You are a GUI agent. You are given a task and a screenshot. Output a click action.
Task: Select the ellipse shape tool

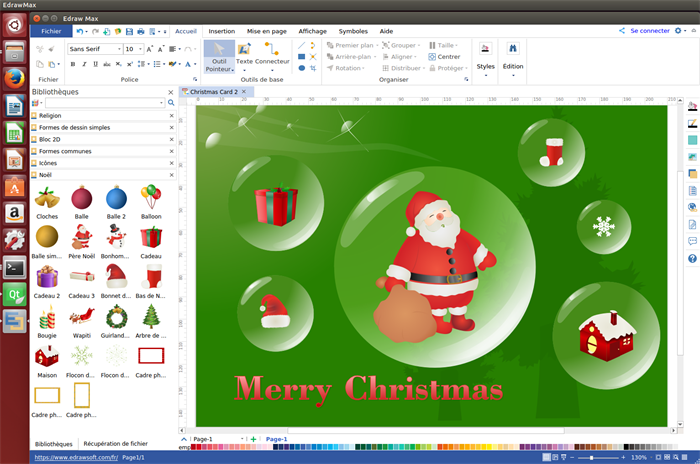click(x=301, y=68)
